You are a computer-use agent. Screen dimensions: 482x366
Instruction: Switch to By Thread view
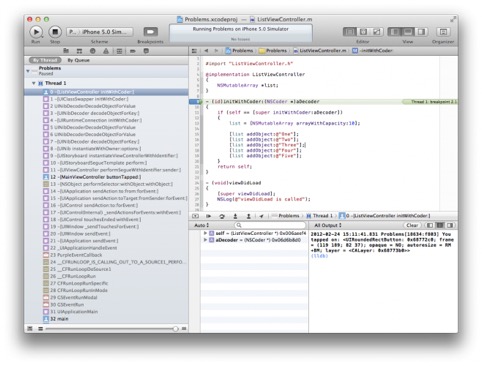[x=45, y=60]
